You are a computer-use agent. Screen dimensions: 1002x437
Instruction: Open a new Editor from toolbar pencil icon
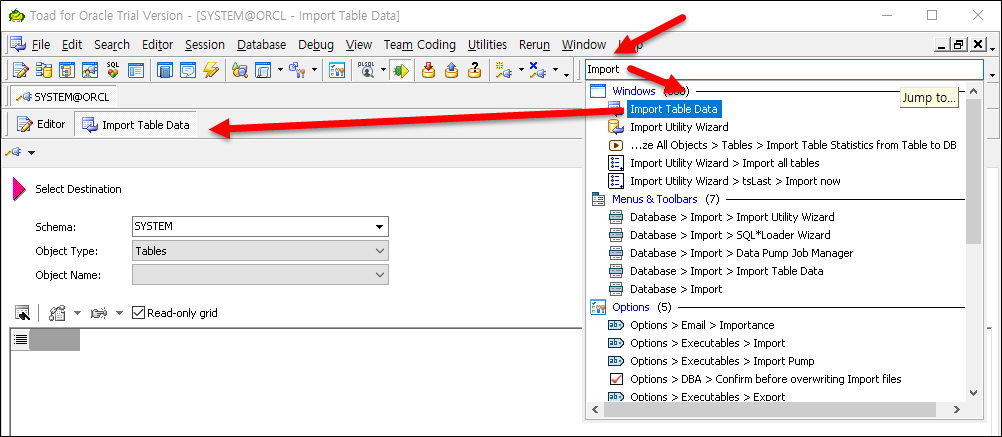click(x=20, y=70)
